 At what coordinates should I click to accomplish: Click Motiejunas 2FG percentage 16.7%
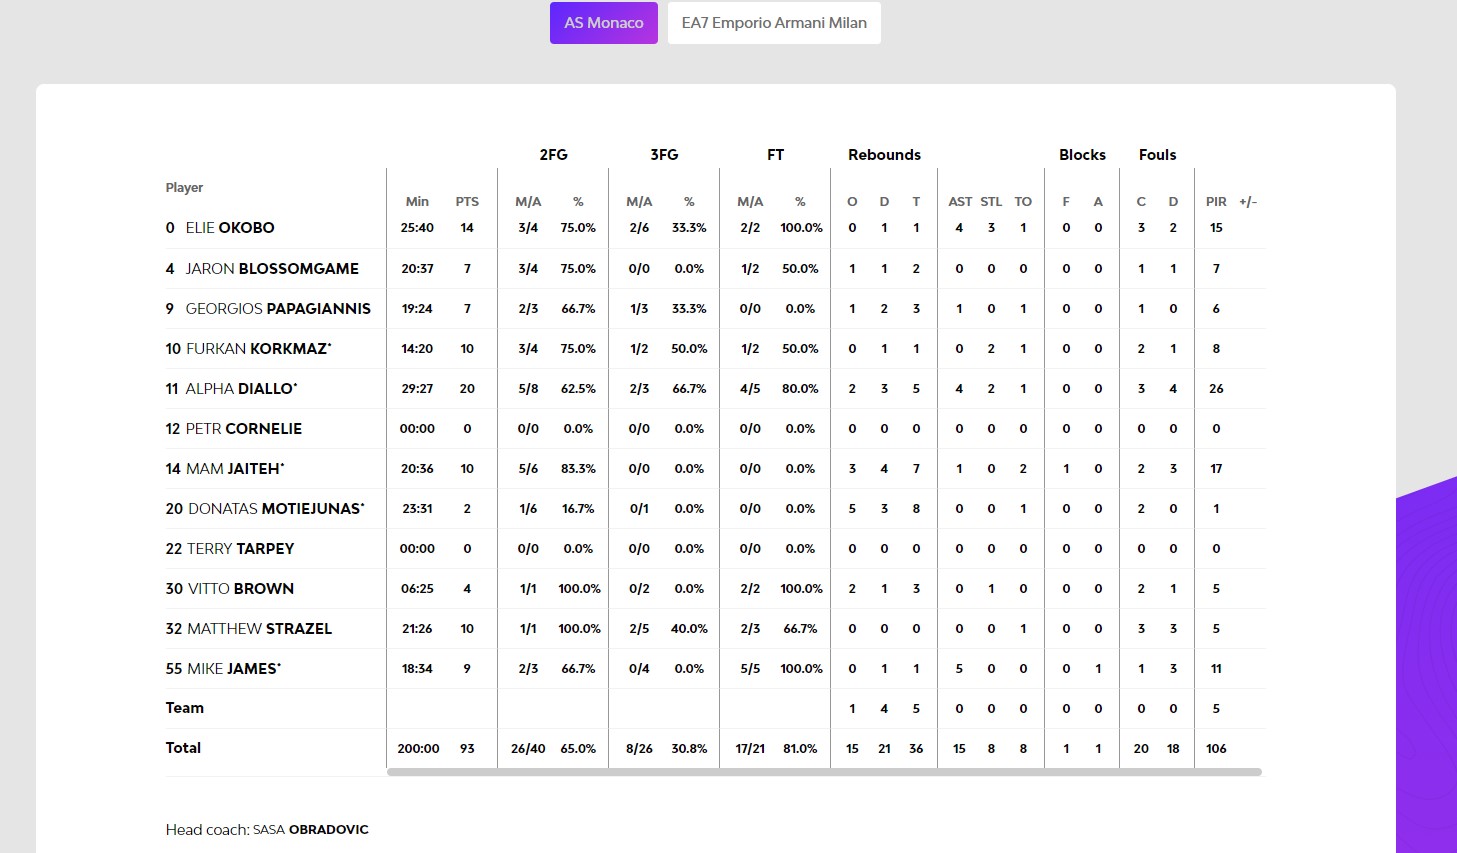click(x=578, y=508)
